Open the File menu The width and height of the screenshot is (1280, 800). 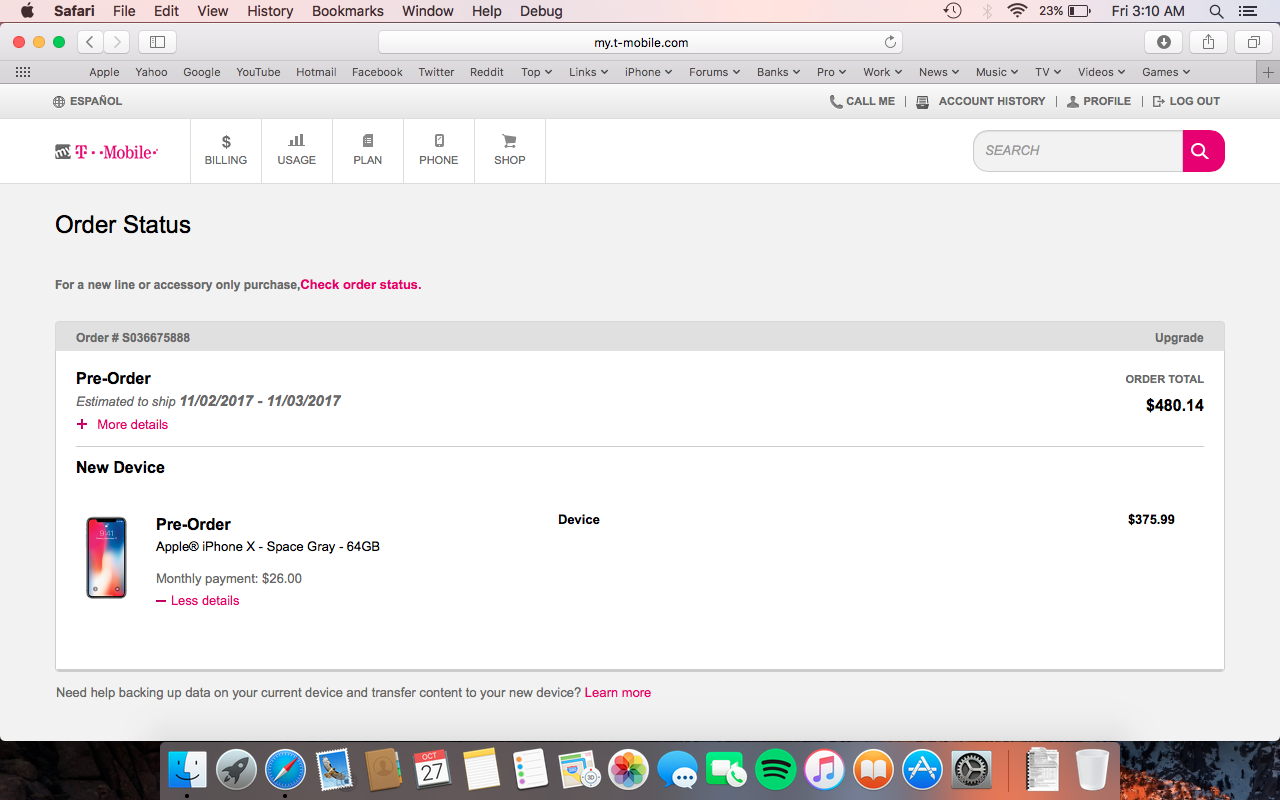coord(124,11)
